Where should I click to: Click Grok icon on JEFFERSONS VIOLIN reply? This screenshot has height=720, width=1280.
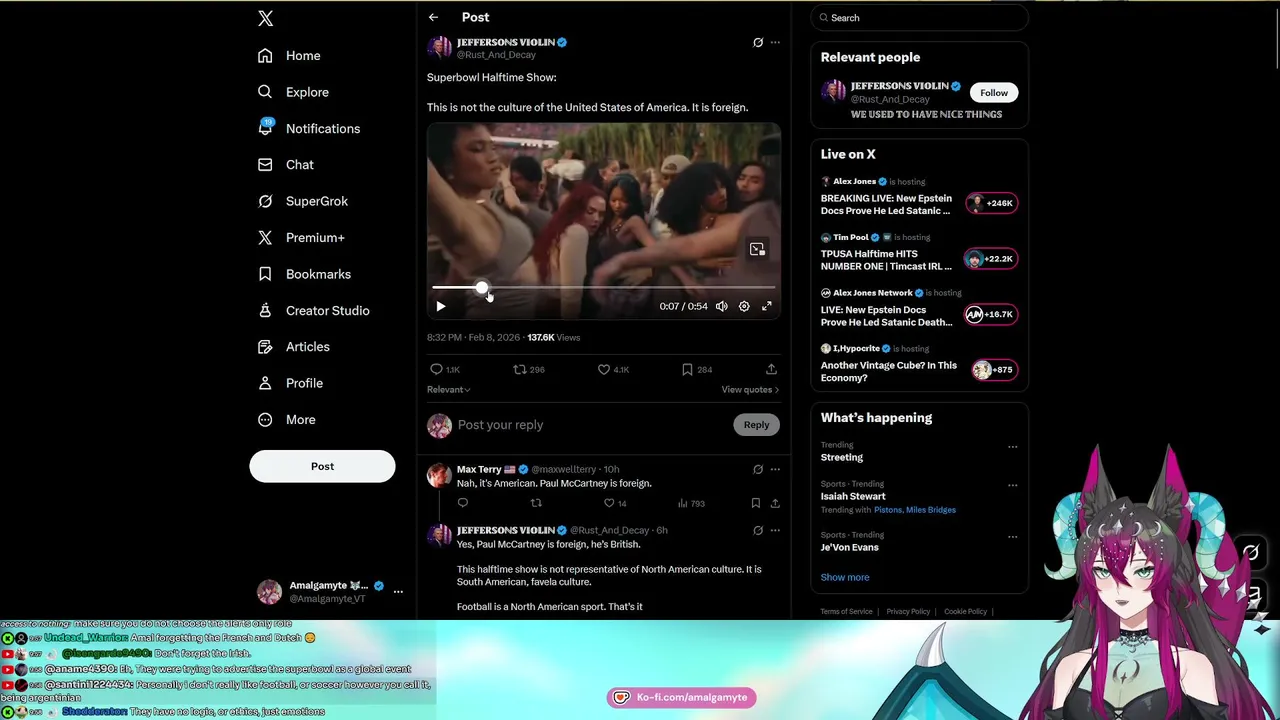coord(758,530)
